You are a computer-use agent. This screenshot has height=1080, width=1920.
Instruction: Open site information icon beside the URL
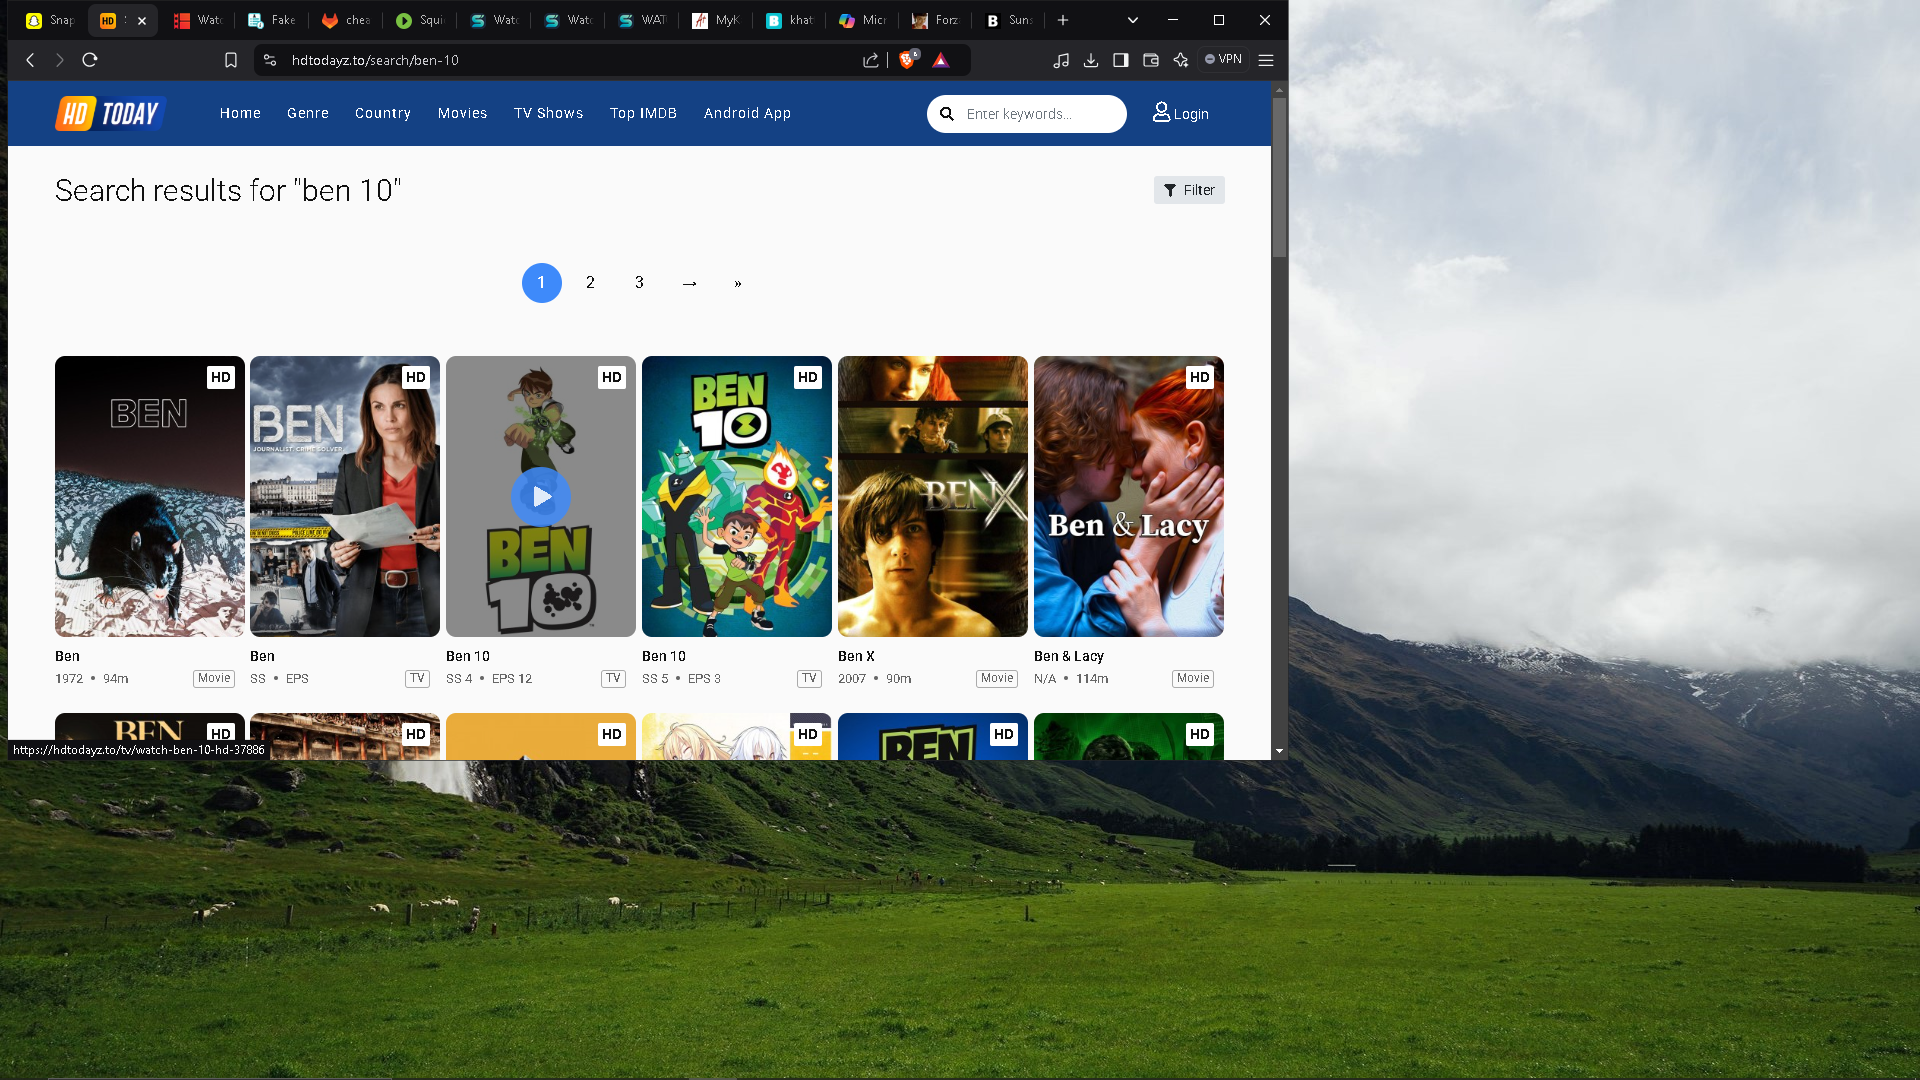(270, 60)
